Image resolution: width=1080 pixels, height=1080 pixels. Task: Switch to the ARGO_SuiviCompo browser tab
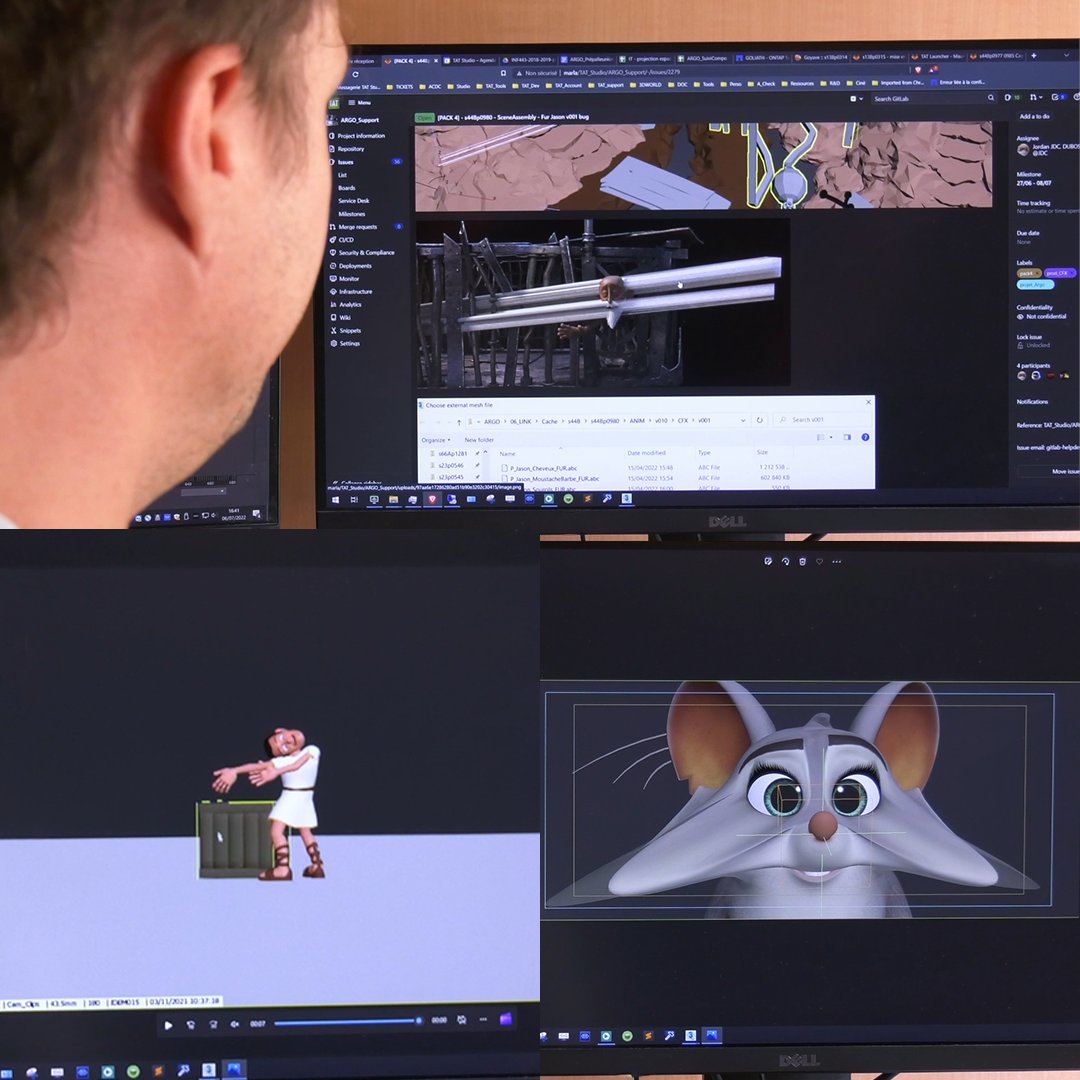(703, 59)
